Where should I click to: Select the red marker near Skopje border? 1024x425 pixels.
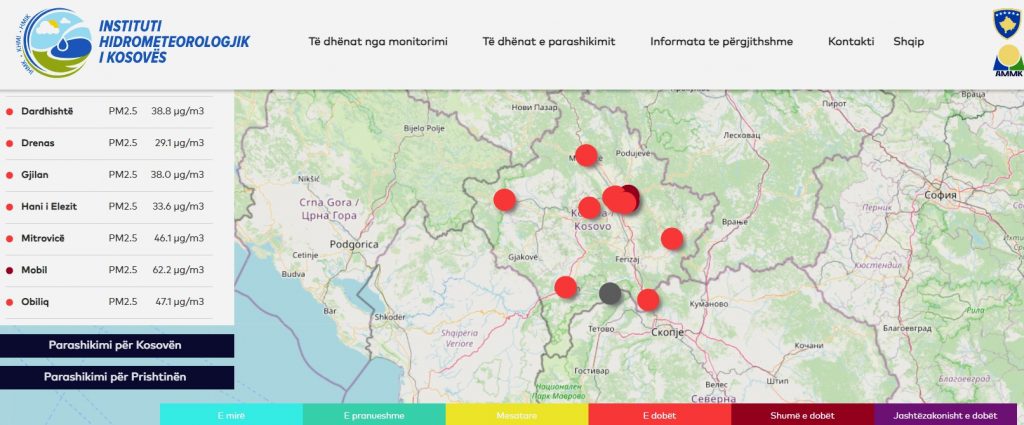coord(648,299)
